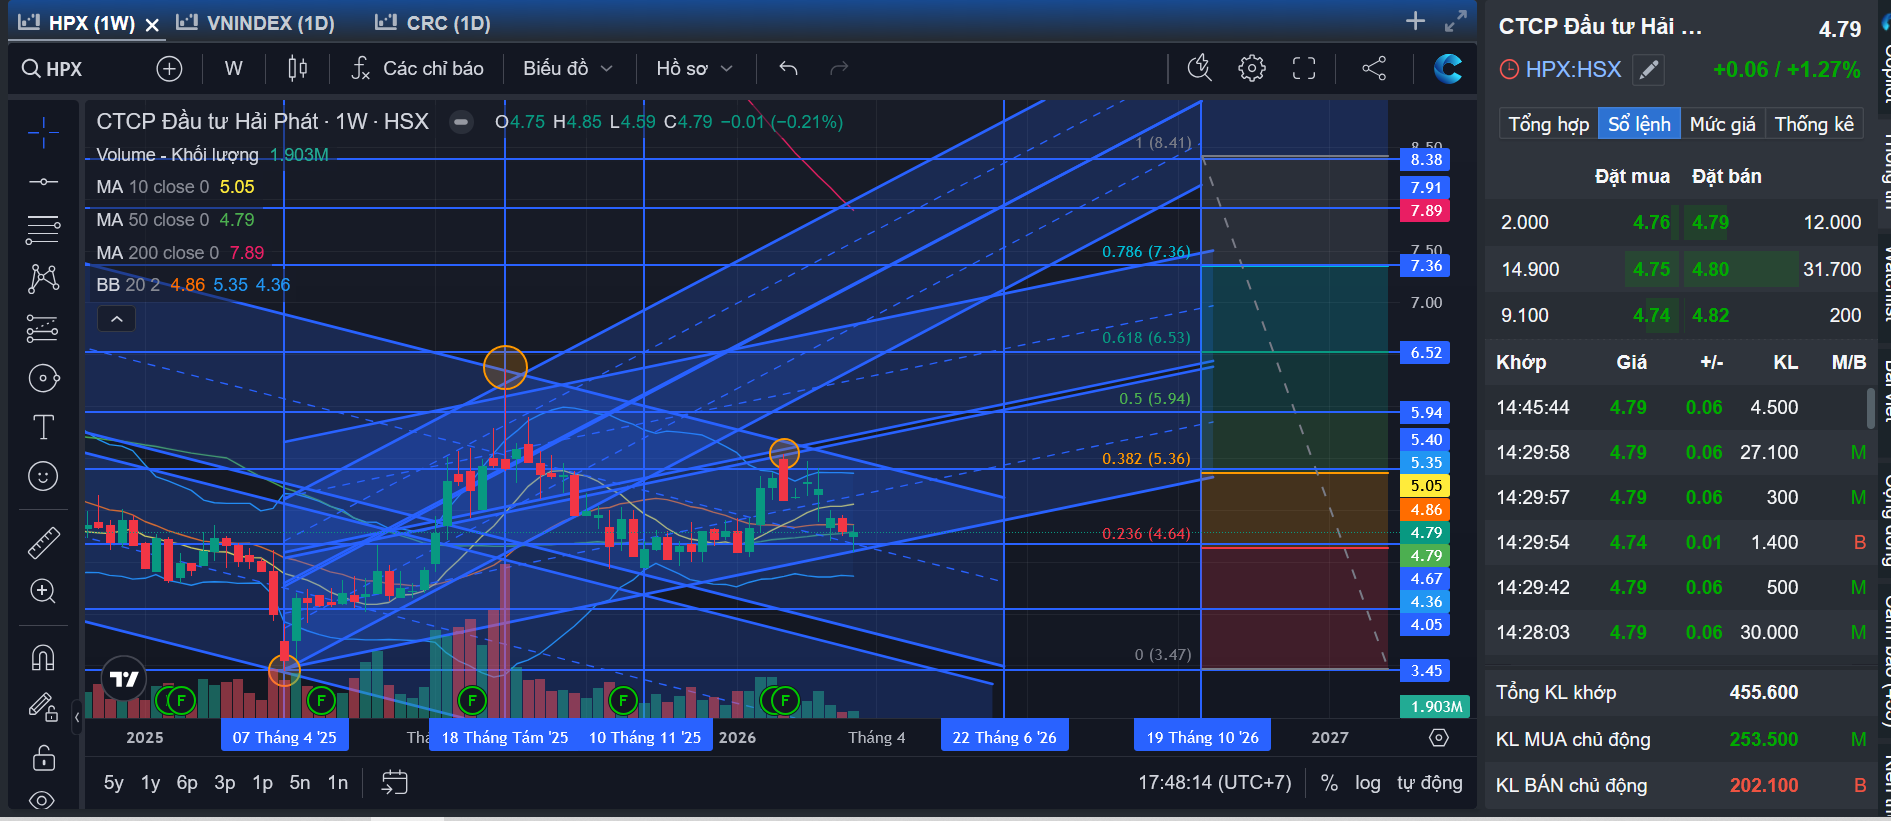Expand the chart panel with diagonal arrows
Screen dimensions: 1891x821
pyautogui.click(x=1456, y=21)
